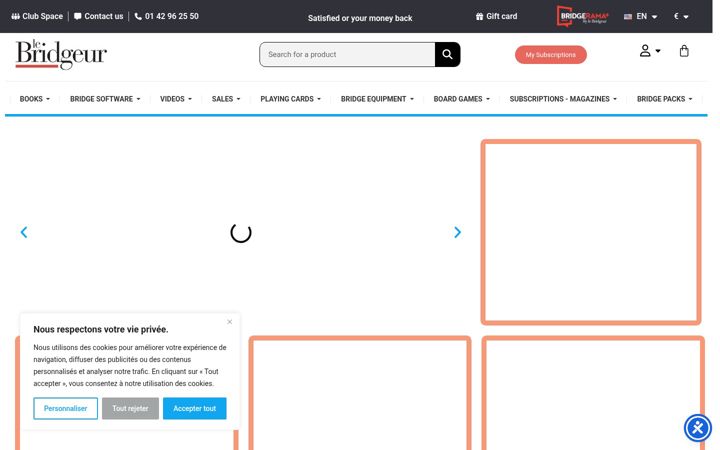Click the Personnaliser cookie button
Image resolution: width=720 pixels, height=450 pixels.
pos(66,408)
